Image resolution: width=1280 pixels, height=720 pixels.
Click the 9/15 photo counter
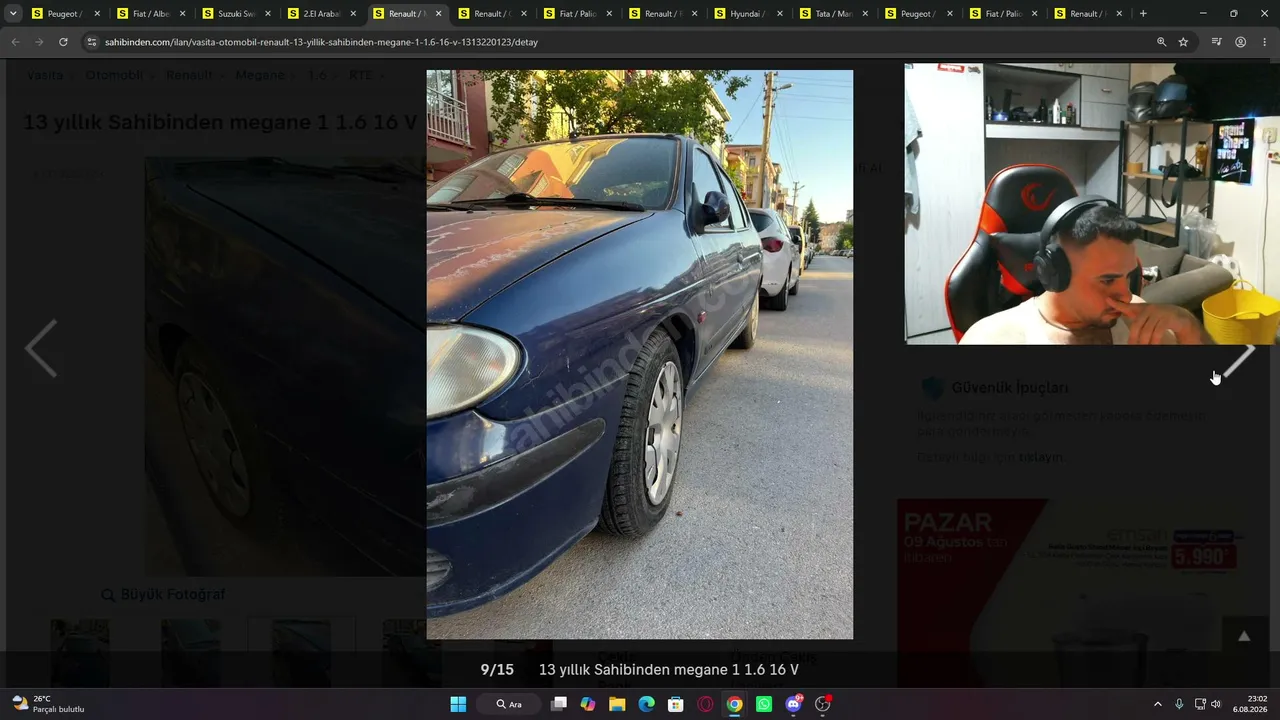pos(497,670)
